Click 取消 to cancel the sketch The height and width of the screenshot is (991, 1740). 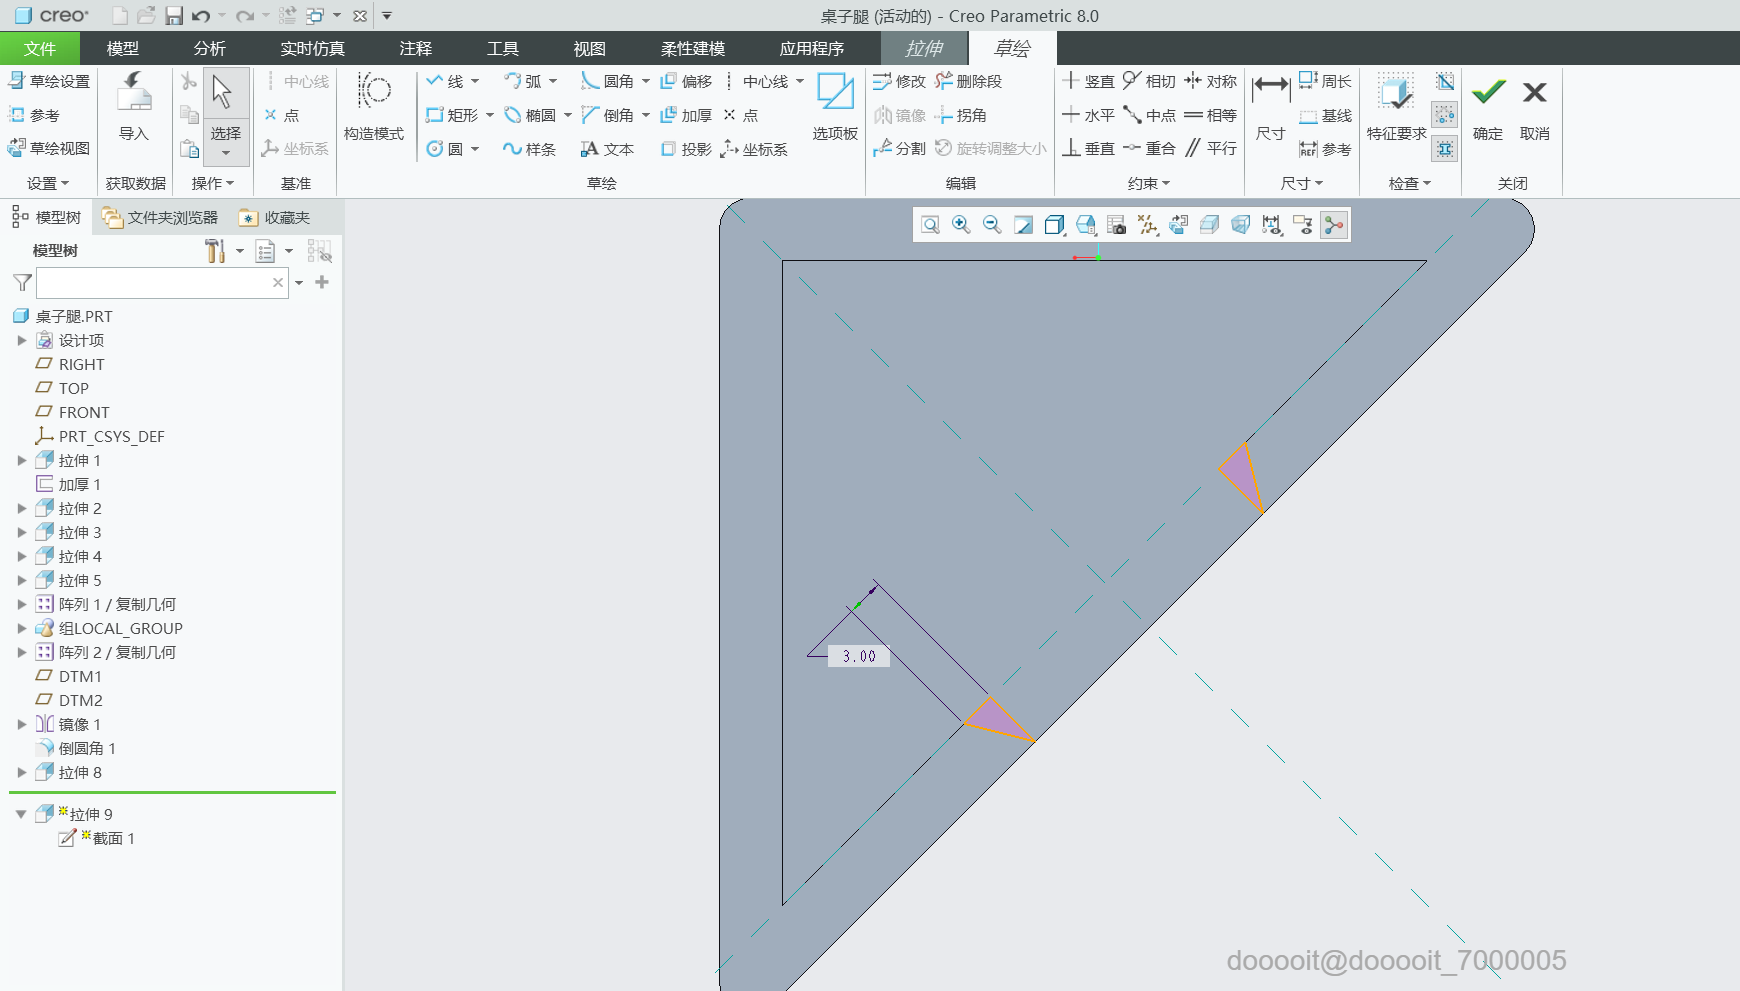tap(1535, 107)
